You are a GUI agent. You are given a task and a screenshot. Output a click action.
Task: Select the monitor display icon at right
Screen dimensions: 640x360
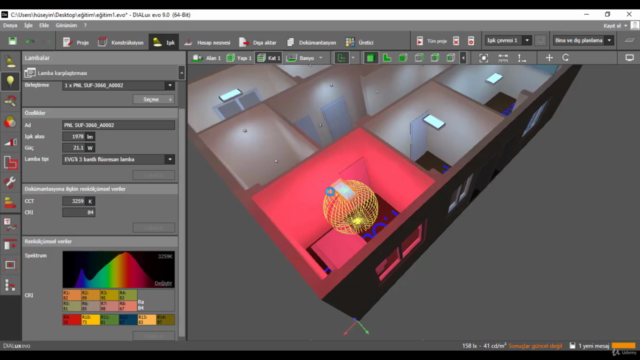[629, 58]
